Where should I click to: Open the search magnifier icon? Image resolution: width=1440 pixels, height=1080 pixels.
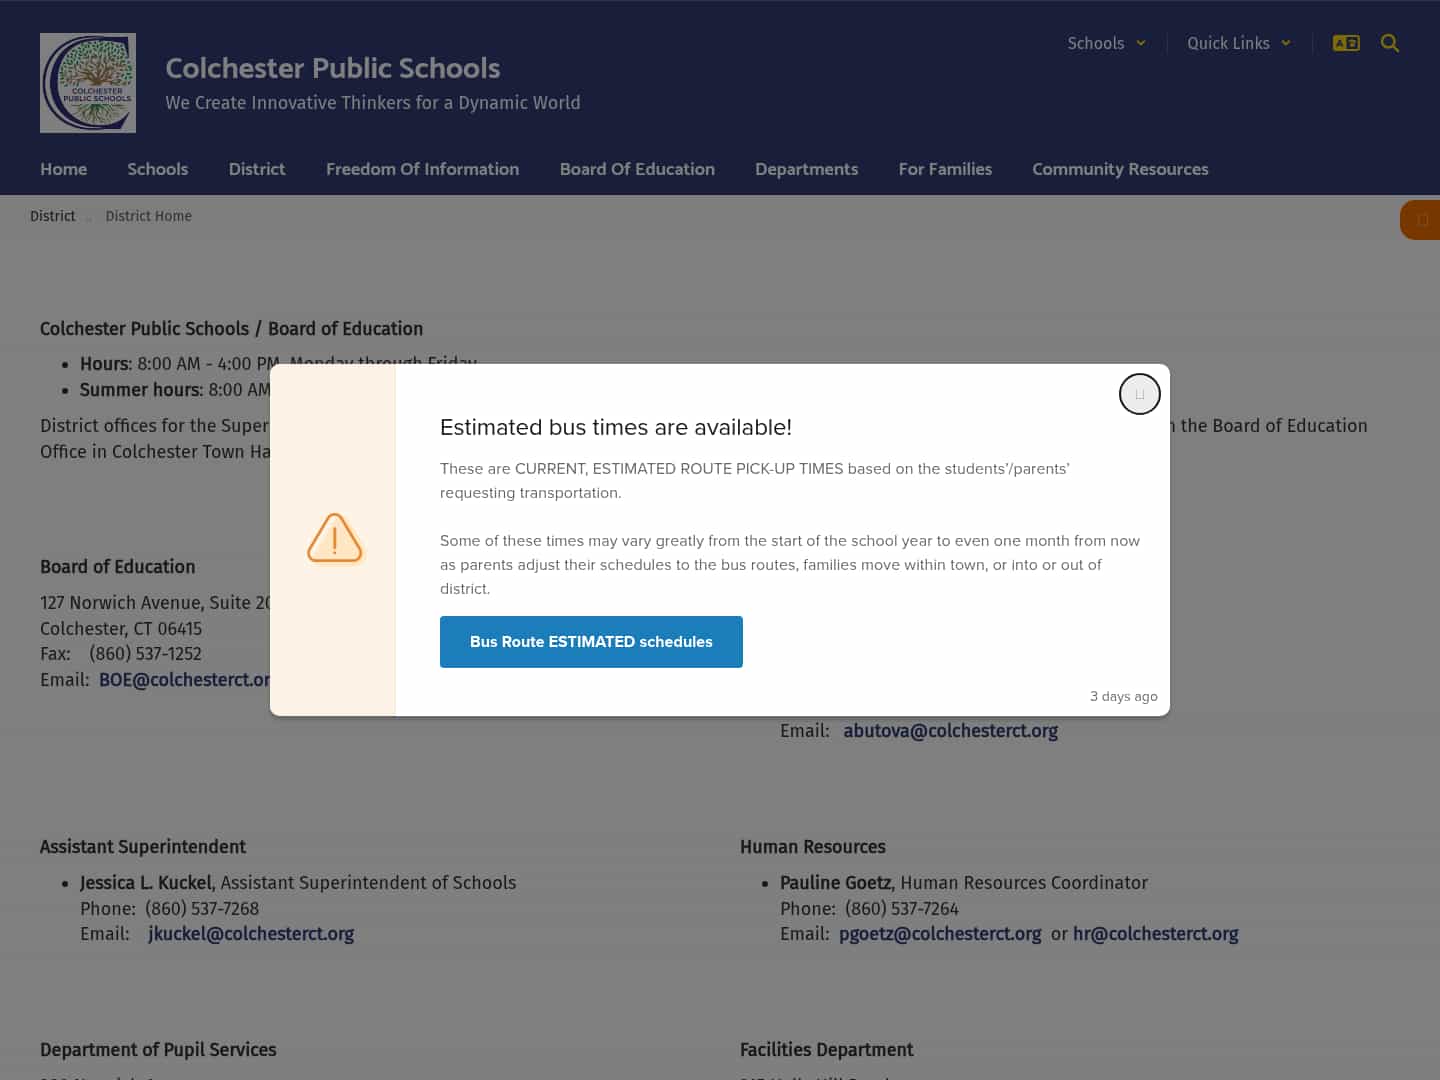(1390, 43)
